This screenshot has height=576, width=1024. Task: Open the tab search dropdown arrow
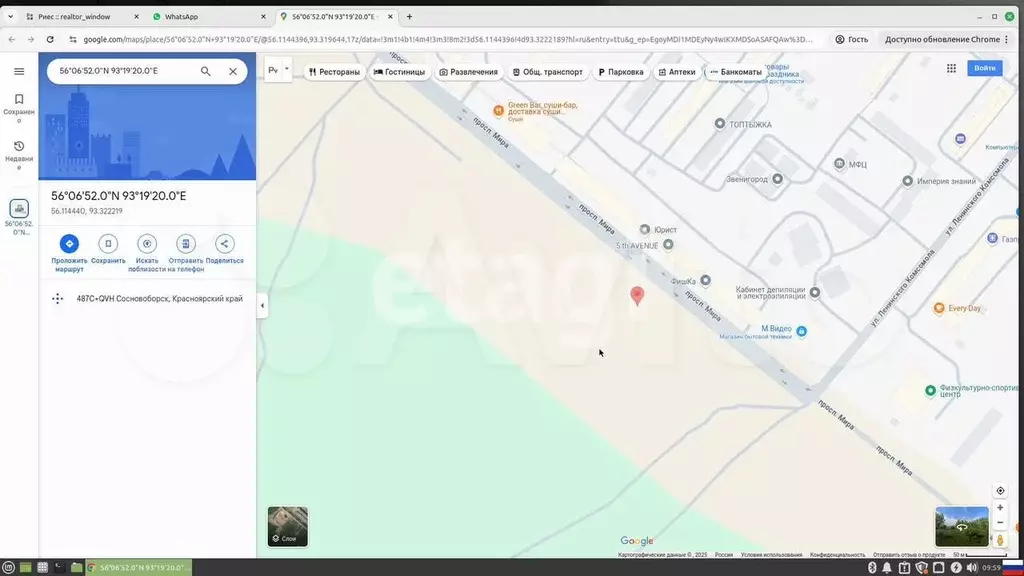point(10,16)
